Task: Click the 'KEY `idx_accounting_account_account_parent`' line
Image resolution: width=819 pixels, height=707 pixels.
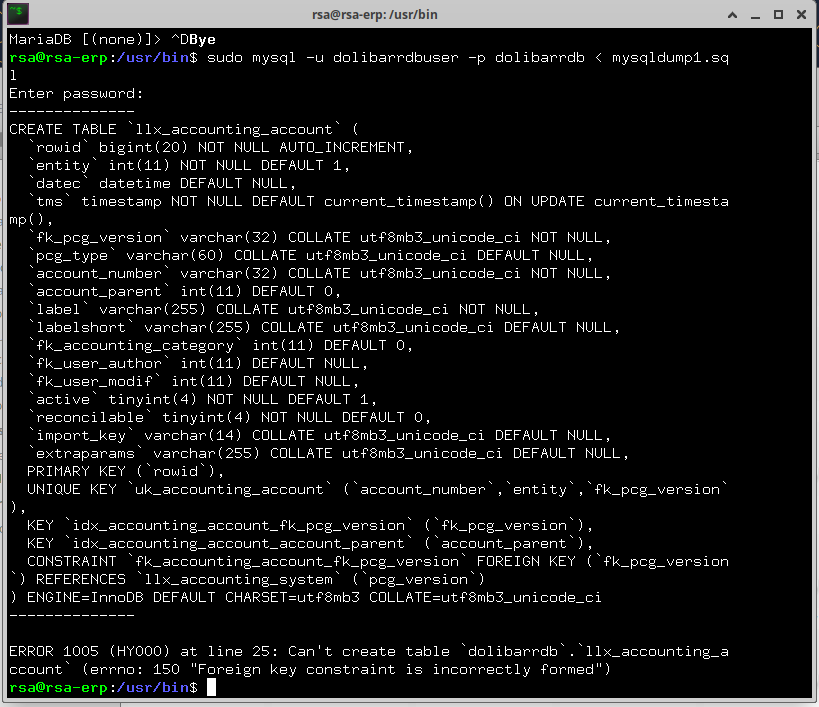Action: click(x=310, y=544)
